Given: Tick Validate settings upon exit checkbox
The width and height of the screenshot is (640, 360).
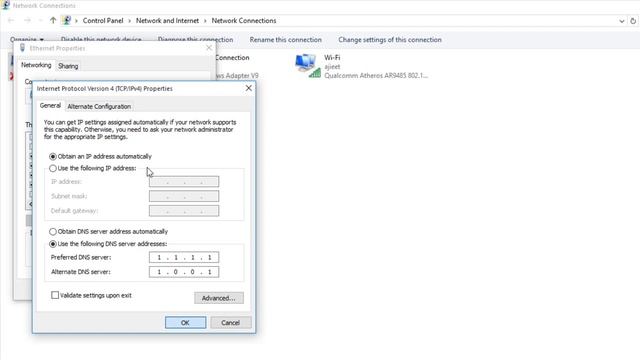Looking at the screenshot, I should [55, 295].
